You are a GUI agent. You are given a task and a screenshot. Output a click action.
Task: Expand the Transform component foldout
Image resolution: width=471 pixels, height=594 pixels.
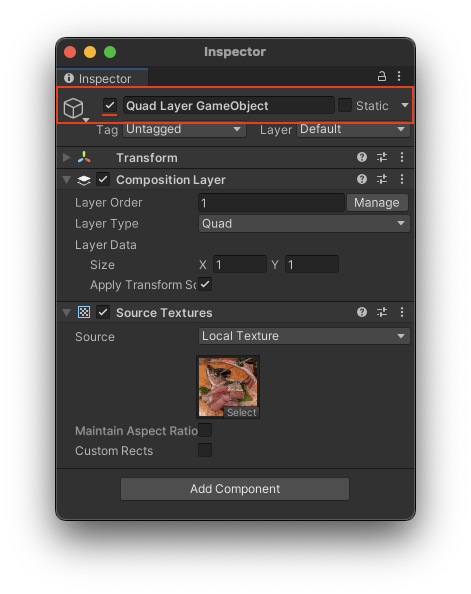coord(67,157)
